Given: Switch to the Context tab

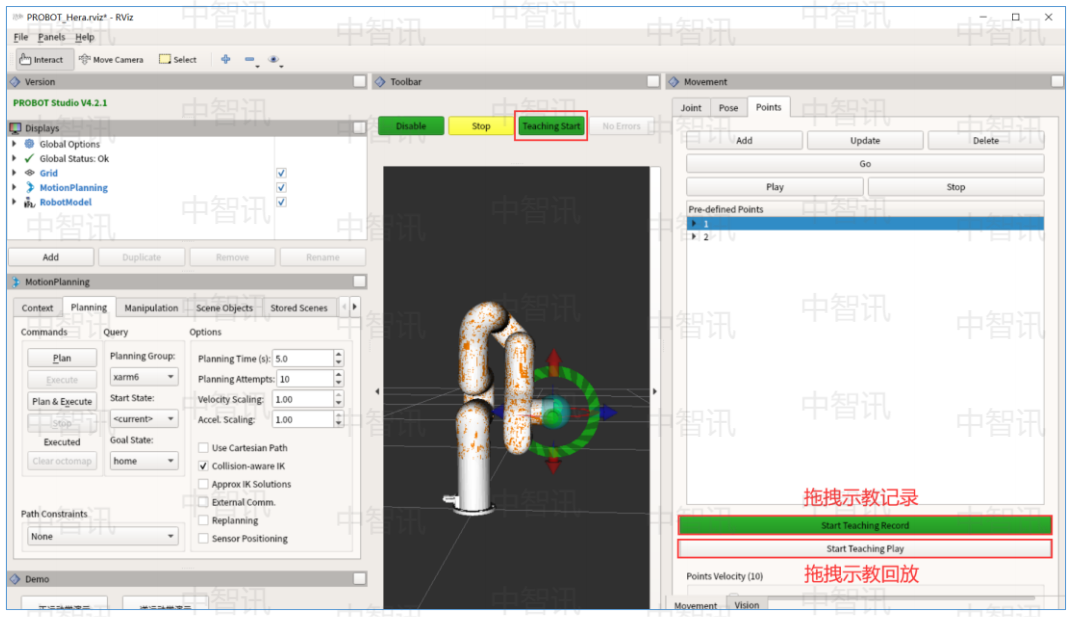Looking at the screenshot, I should 37,307.
